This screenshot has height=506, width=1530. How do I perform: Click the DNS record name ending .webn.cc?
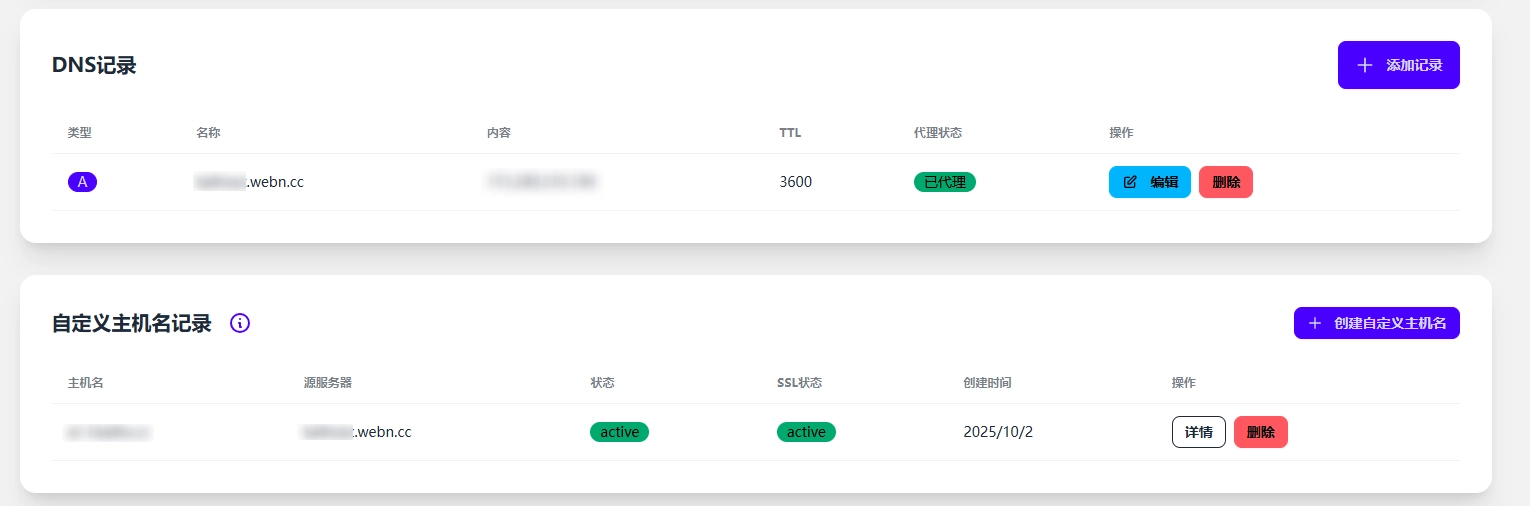[250, 182]
